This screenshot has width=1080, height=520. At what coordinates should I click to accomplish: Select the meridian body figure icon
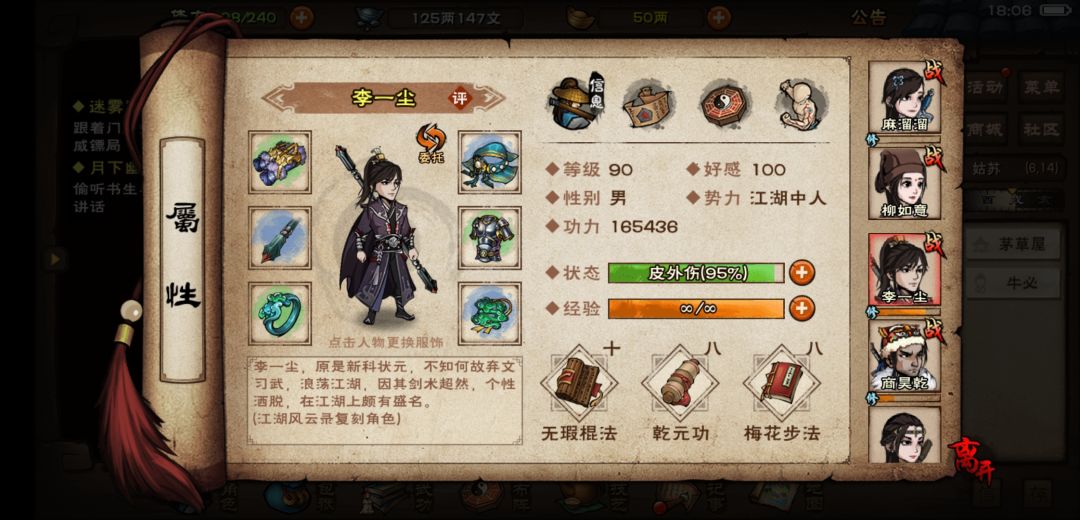[800, 105]
